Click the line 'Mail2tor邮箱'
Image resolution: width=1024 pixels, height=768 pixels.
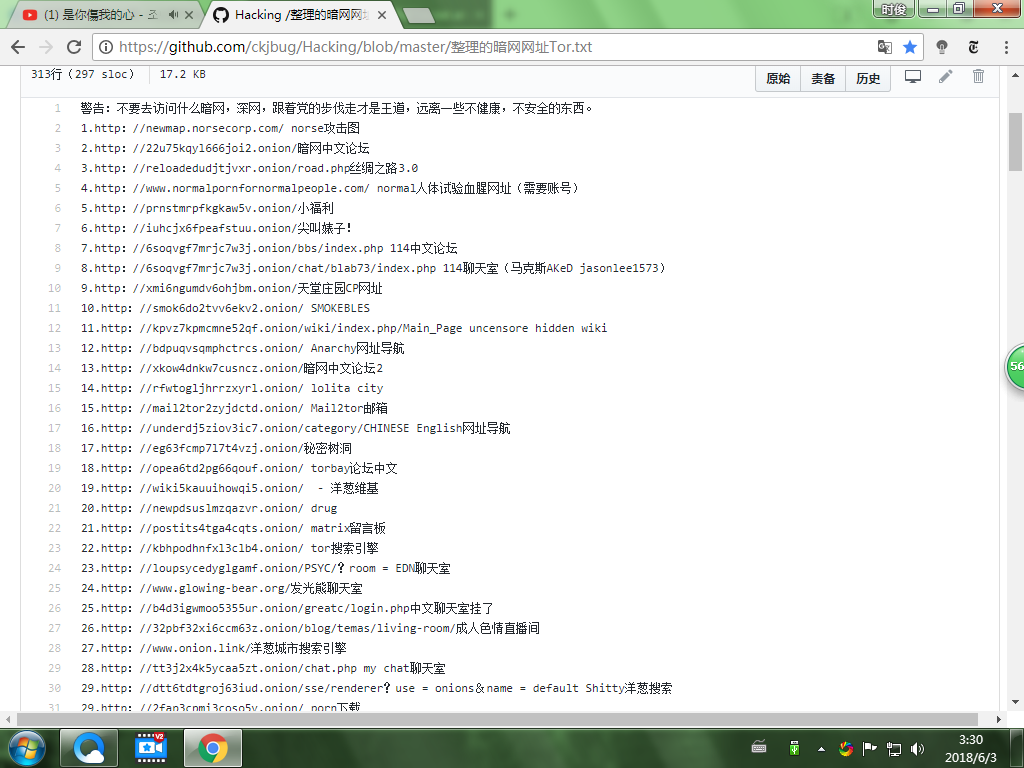pyautogui.click(x=234, y=408)
